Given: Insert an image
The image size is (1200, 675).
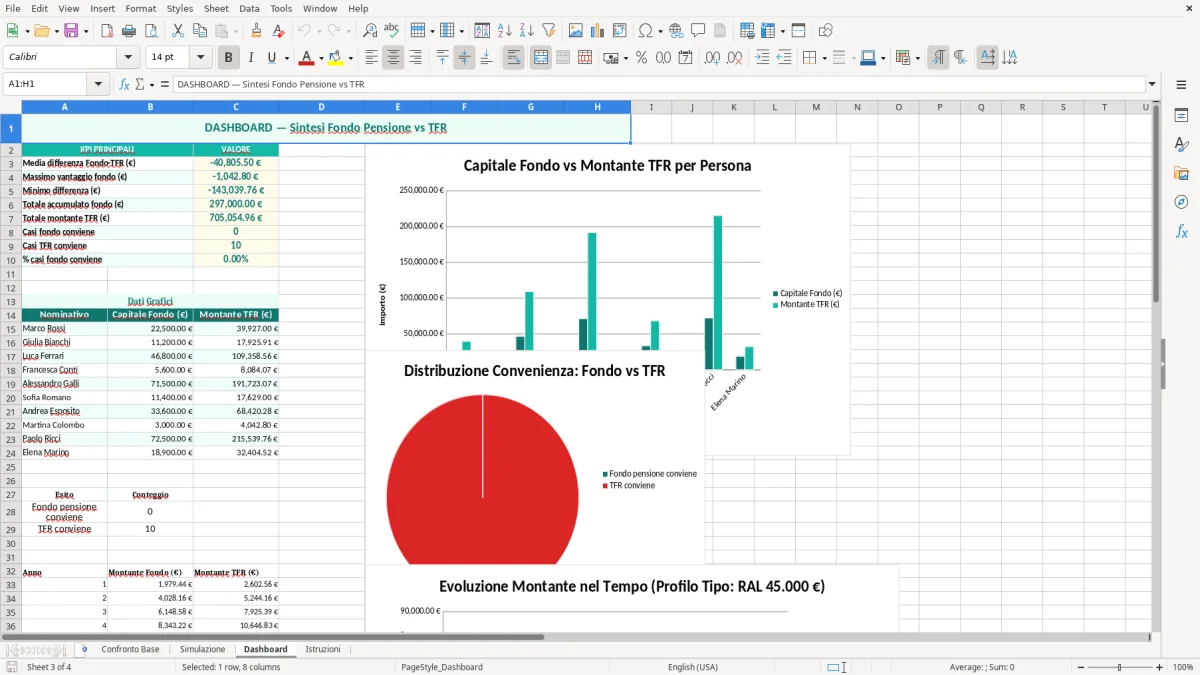Looking at the screenshot, I should click(x=576, y=31).
